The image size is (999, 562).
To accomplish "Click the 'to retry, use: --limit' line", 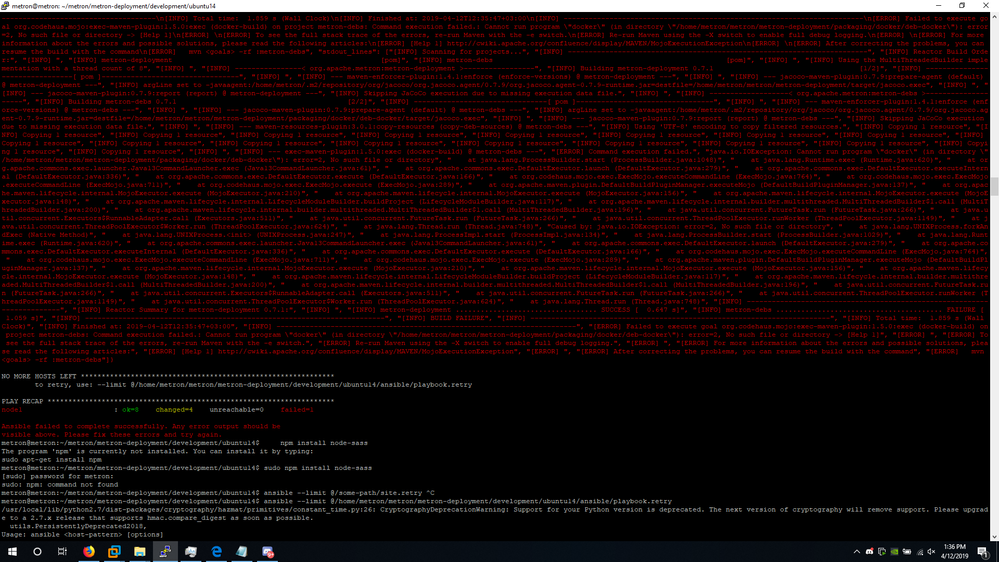I will (x=254, y=385).
